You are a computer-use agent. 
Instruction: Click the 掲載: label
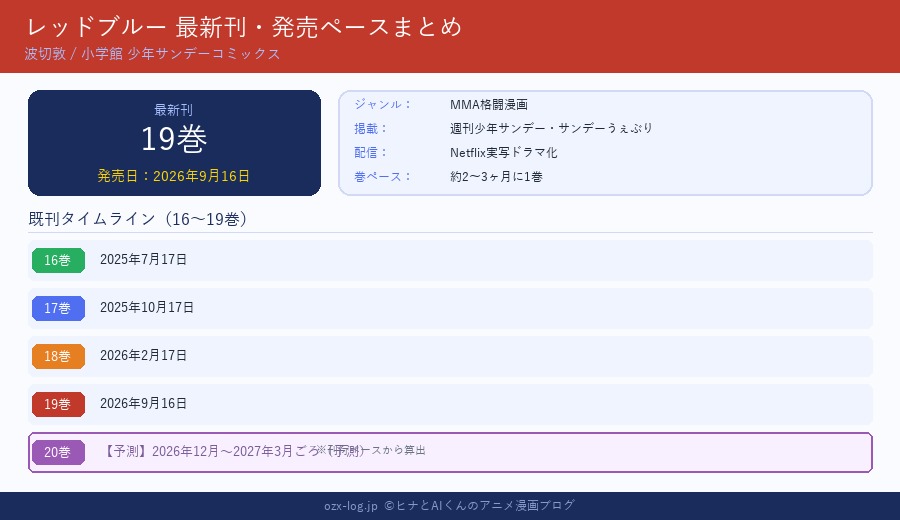371,129
